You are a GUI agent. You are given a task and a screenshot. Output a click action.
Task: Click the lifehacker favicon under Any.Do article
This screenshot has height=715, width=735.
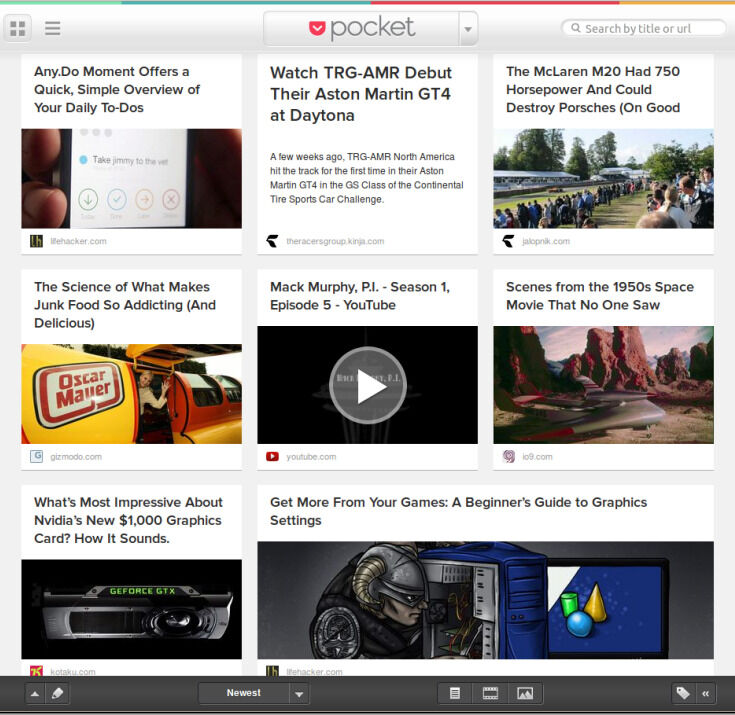(x=37, y=241)
